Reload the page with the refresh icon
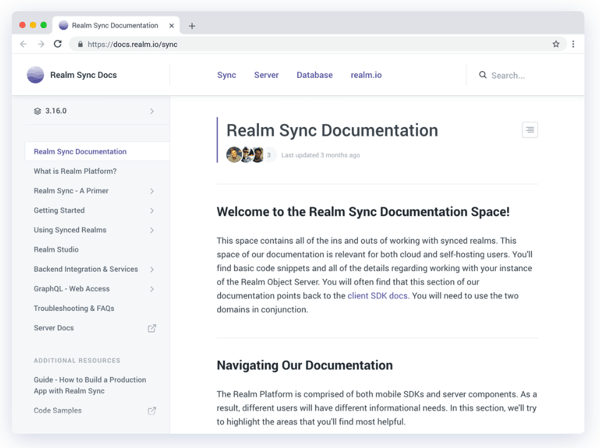Image resolution: width=600 pixels, height=448 pixels. (x=58, y=44)
